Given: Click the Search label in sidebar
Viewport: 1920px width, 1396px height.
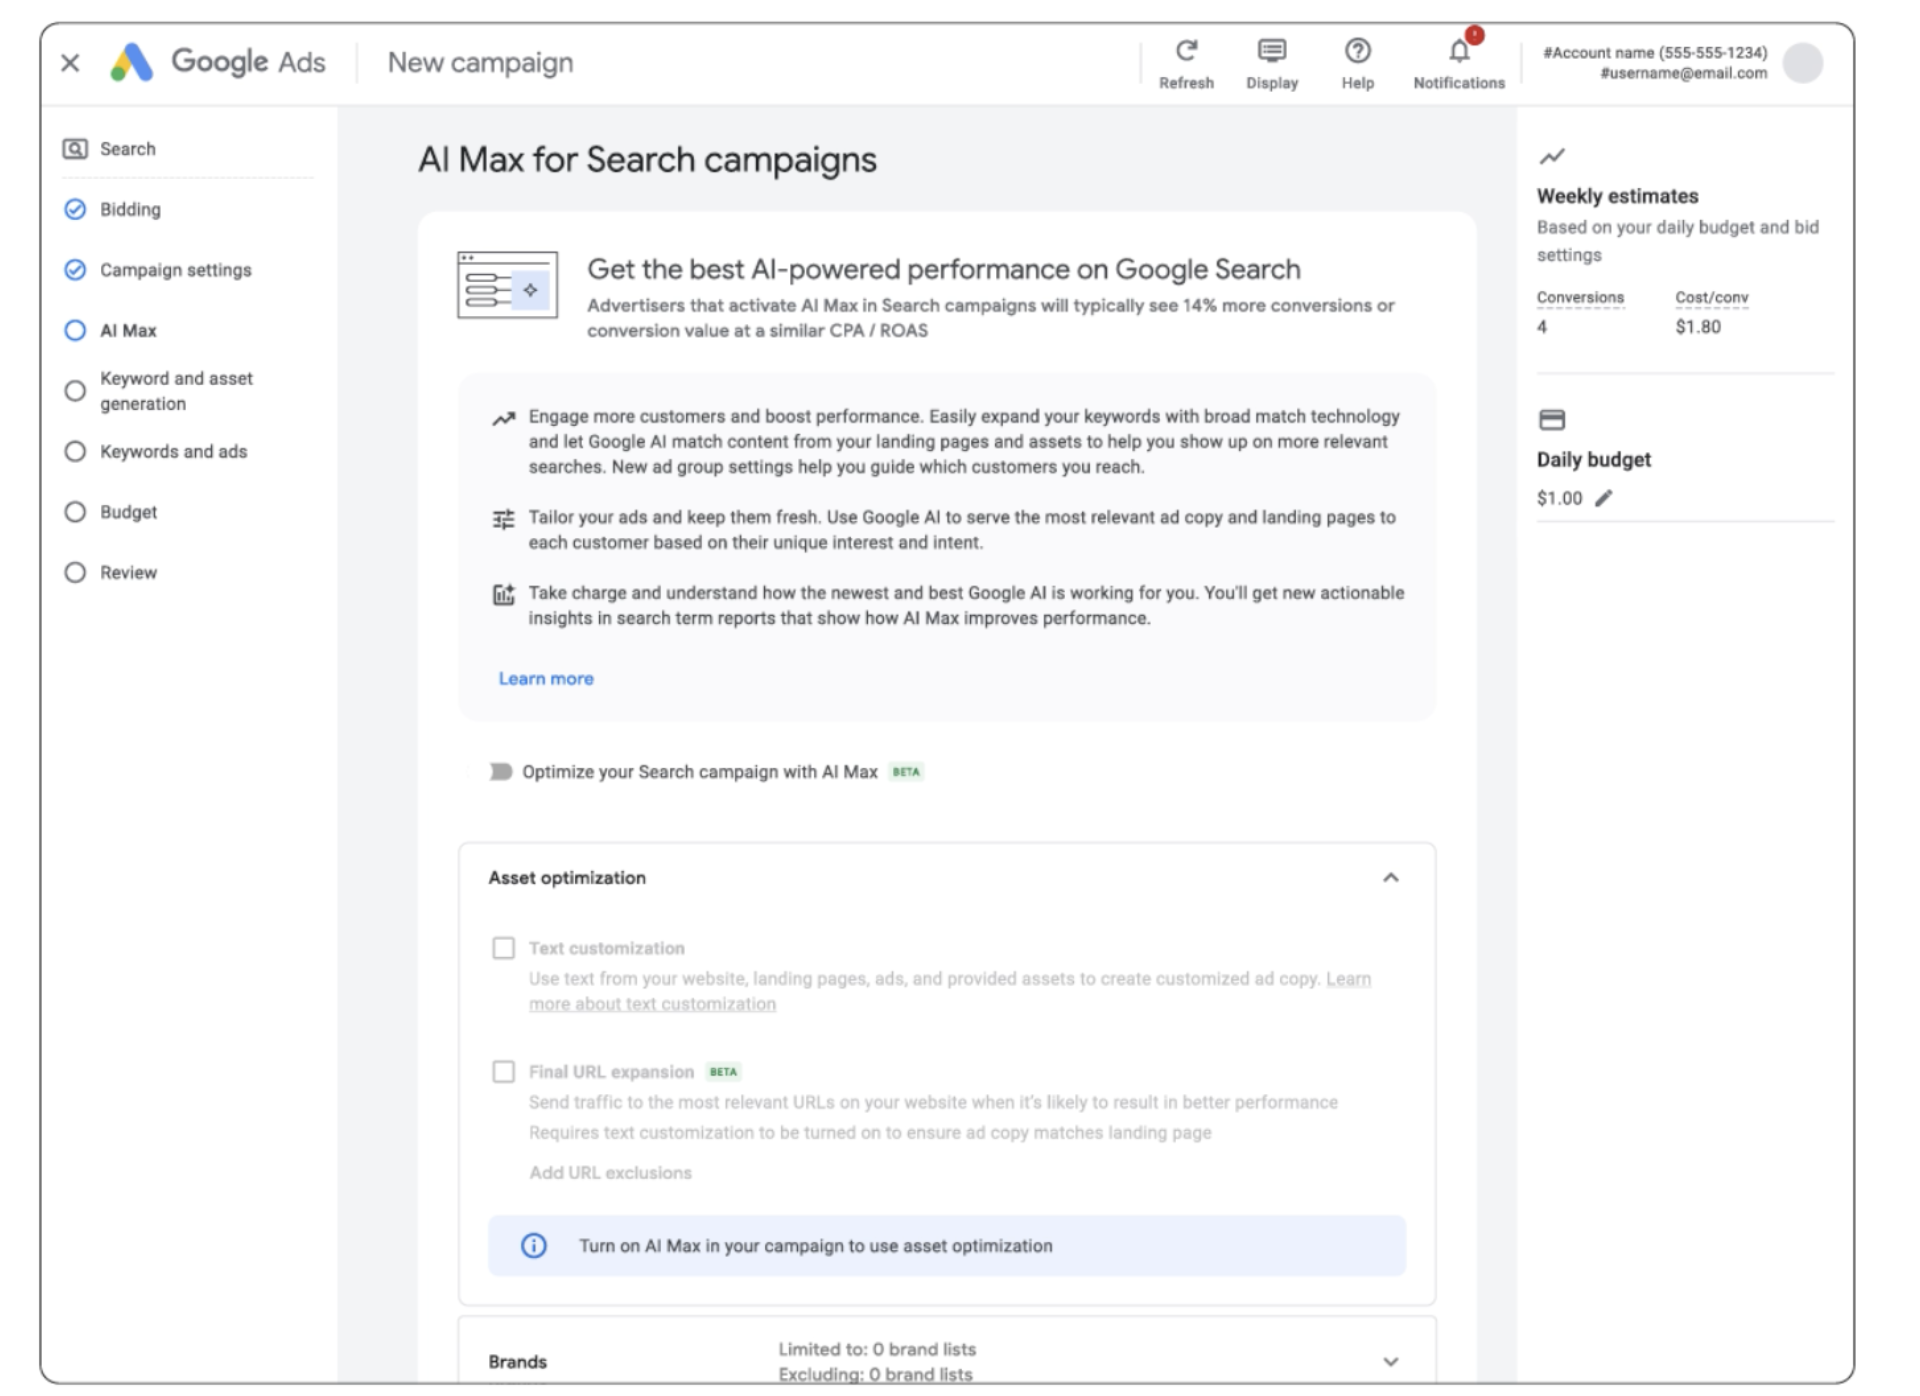Looking at the screenshot, I should click(128, 149).
